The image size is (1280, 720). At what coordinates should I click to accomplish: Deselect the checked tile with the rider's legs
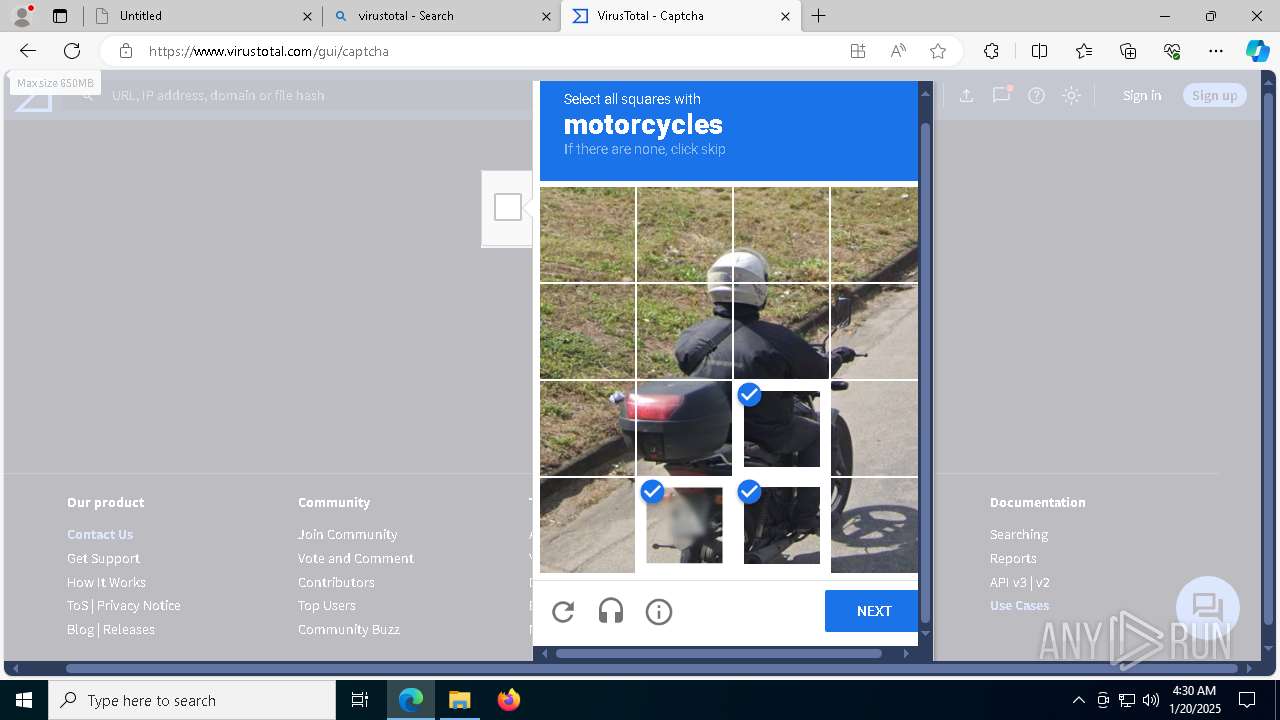pos(782,428)
